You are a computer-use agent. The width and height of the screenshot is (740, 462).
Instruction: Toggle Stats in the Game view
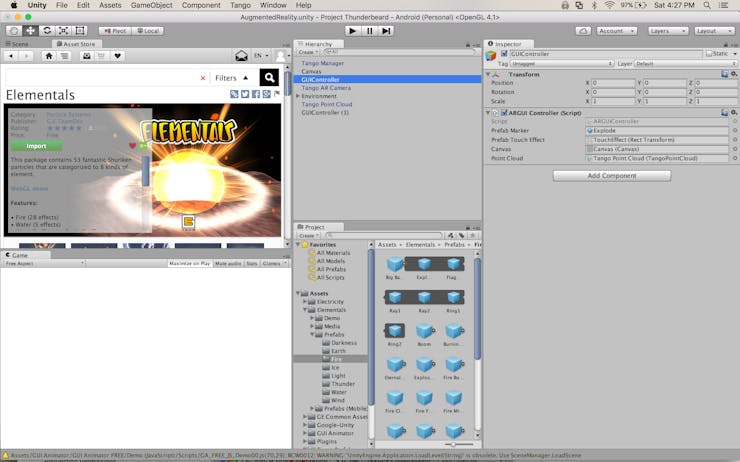pyautogui.click(x=252, y=263)
